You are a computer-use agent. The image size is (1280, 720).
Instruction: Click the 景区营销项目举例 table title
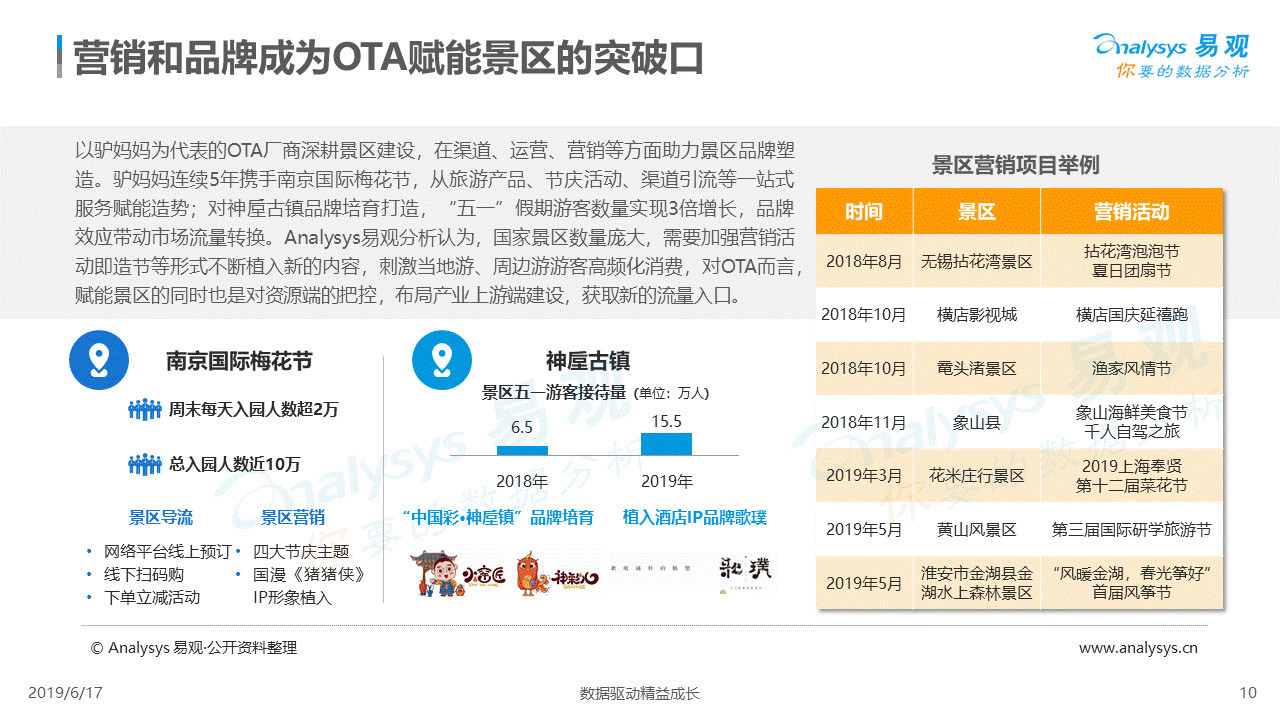click(1015, 165)
